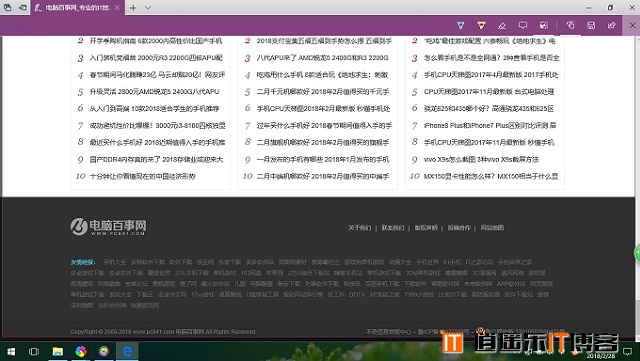Click the XP系统之家 friend link
The image size is (640, 361).
click(x=384, y=294)
